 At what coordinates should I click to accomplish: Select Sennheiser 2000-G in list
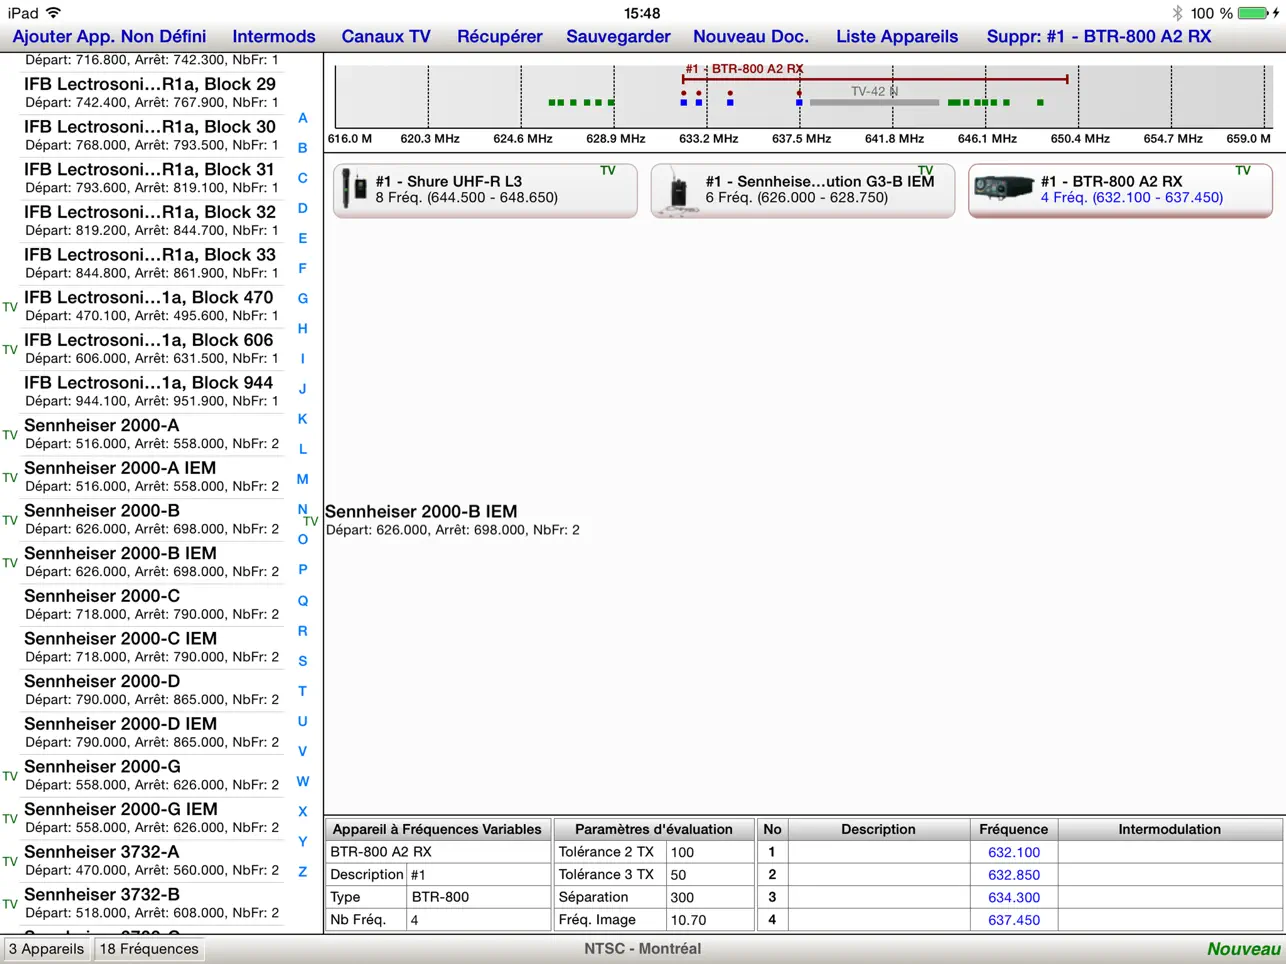[152, 775]
